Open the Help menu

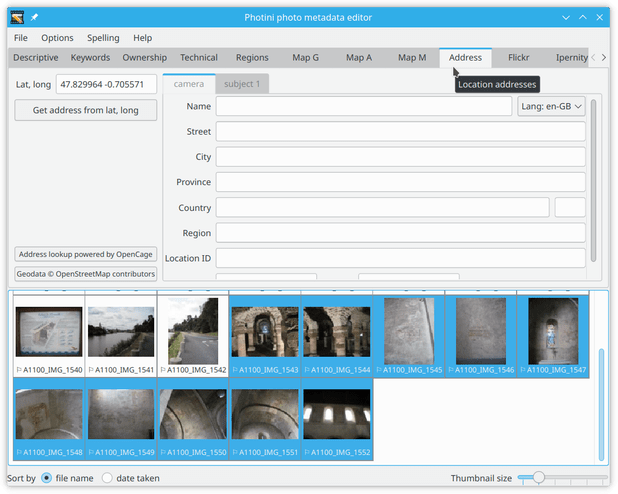(142, 38)
